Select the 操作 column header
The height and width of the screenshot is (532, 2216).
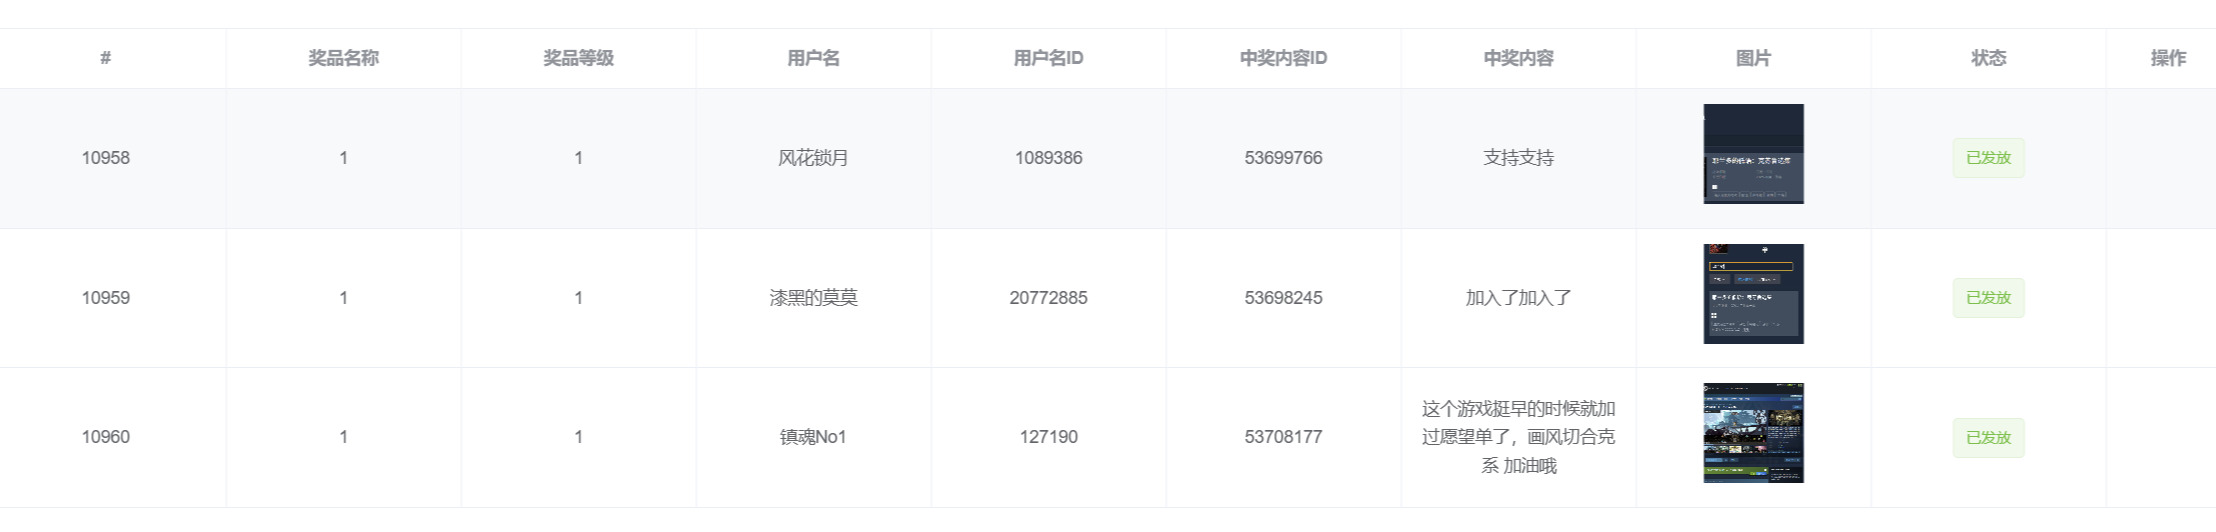(2168, 58)
